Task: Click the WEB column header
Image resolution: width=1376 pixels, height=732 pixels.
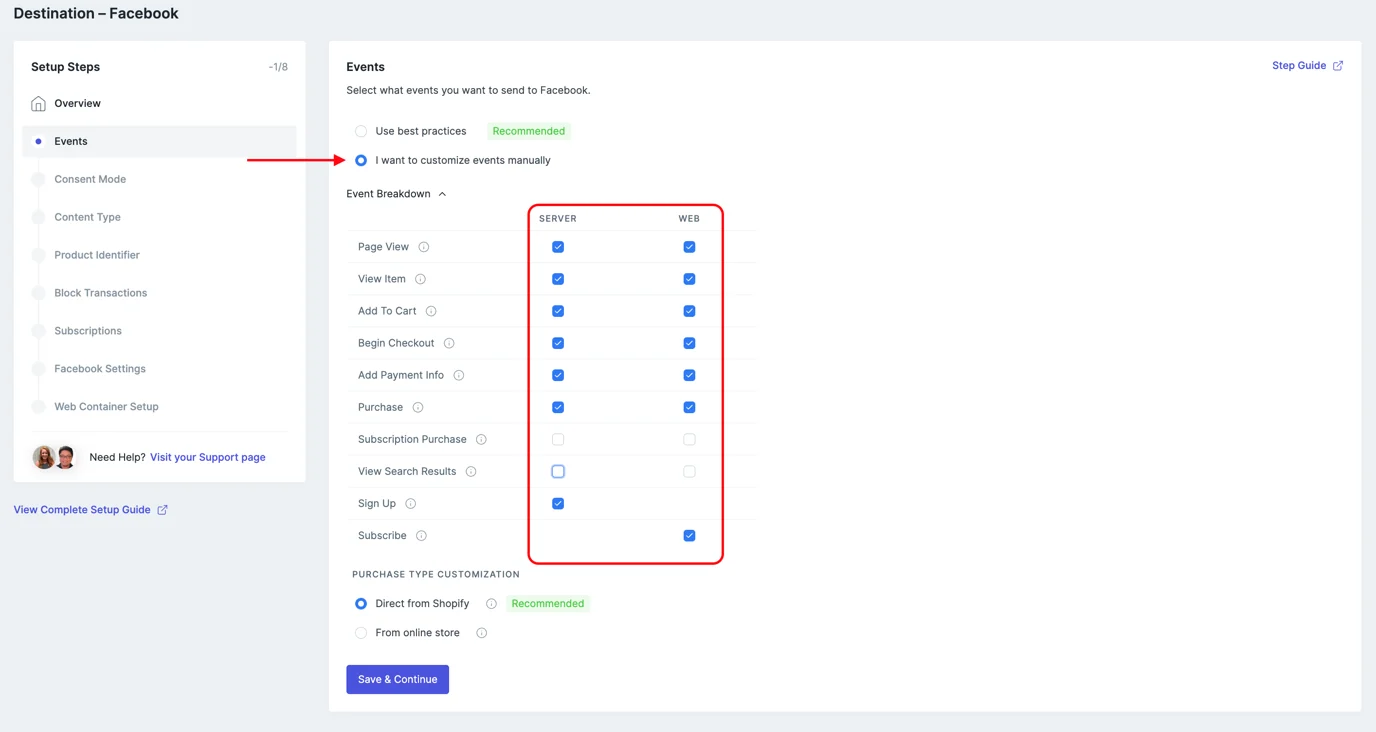Action: 689,218
